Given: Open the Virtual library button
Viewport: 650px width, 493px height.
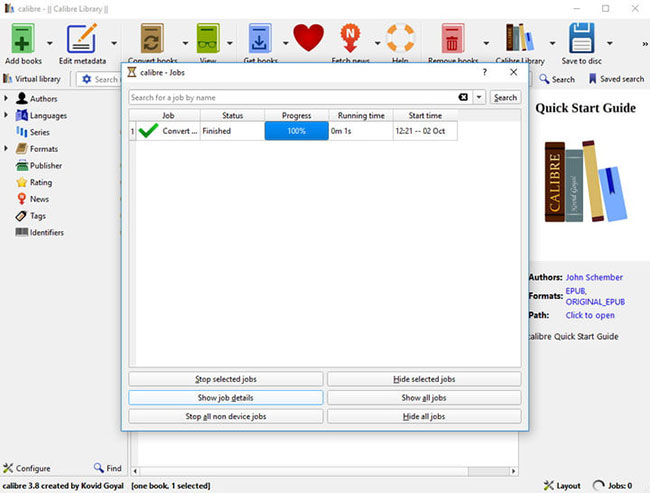Looking at the screenshot, I should (32, 79).
